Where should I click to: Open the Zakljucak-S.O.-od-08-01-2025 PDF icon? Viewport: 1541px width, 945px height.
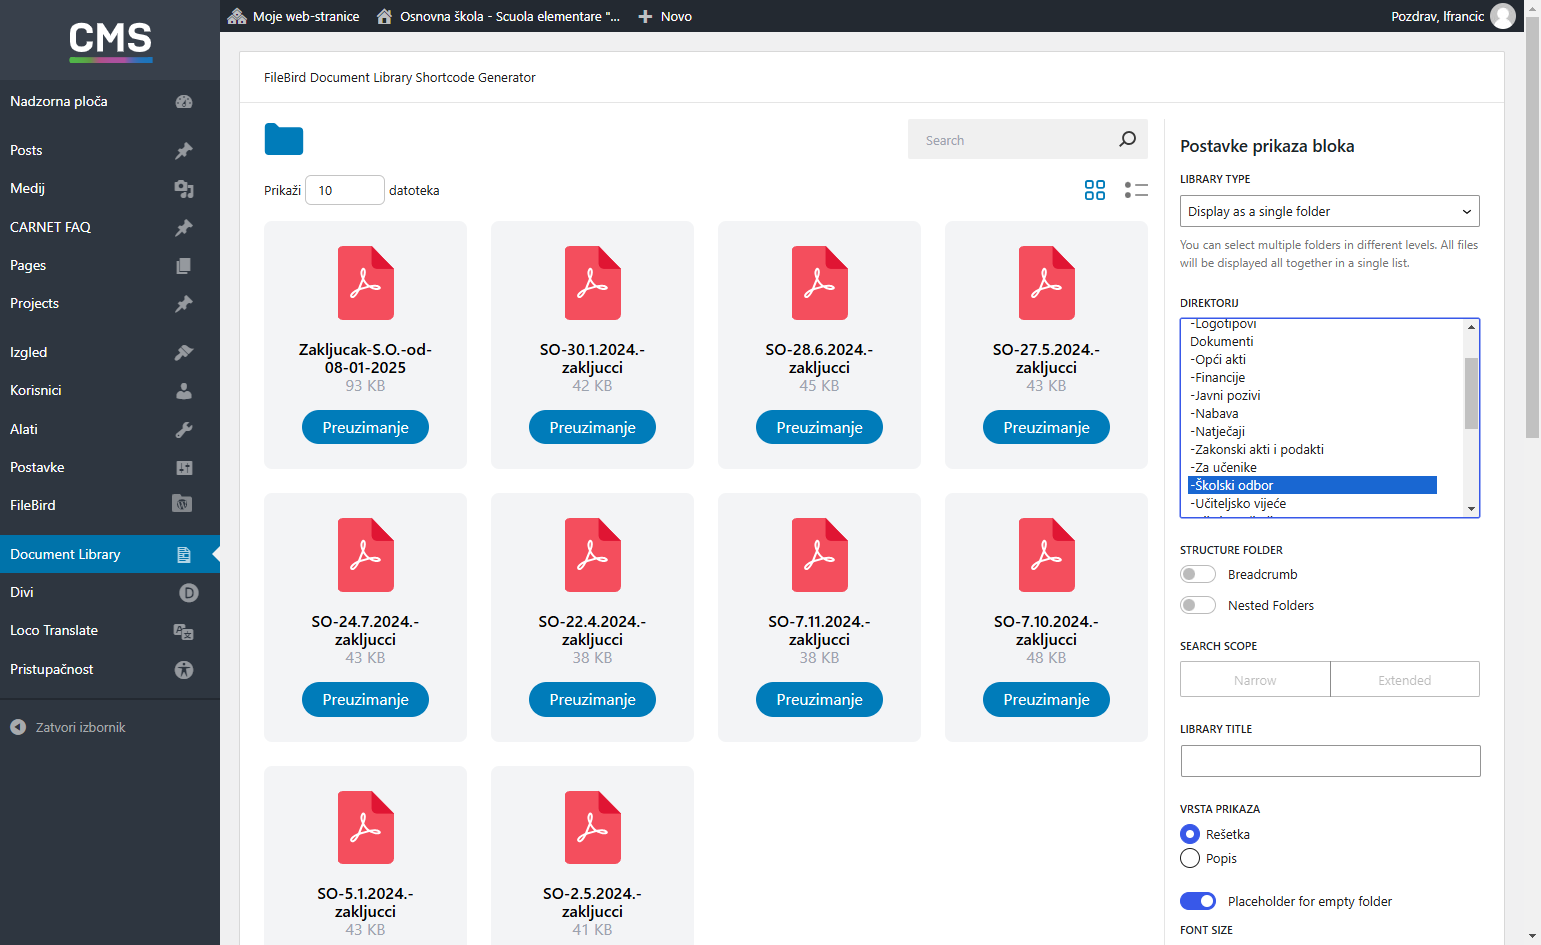point(366,283)
